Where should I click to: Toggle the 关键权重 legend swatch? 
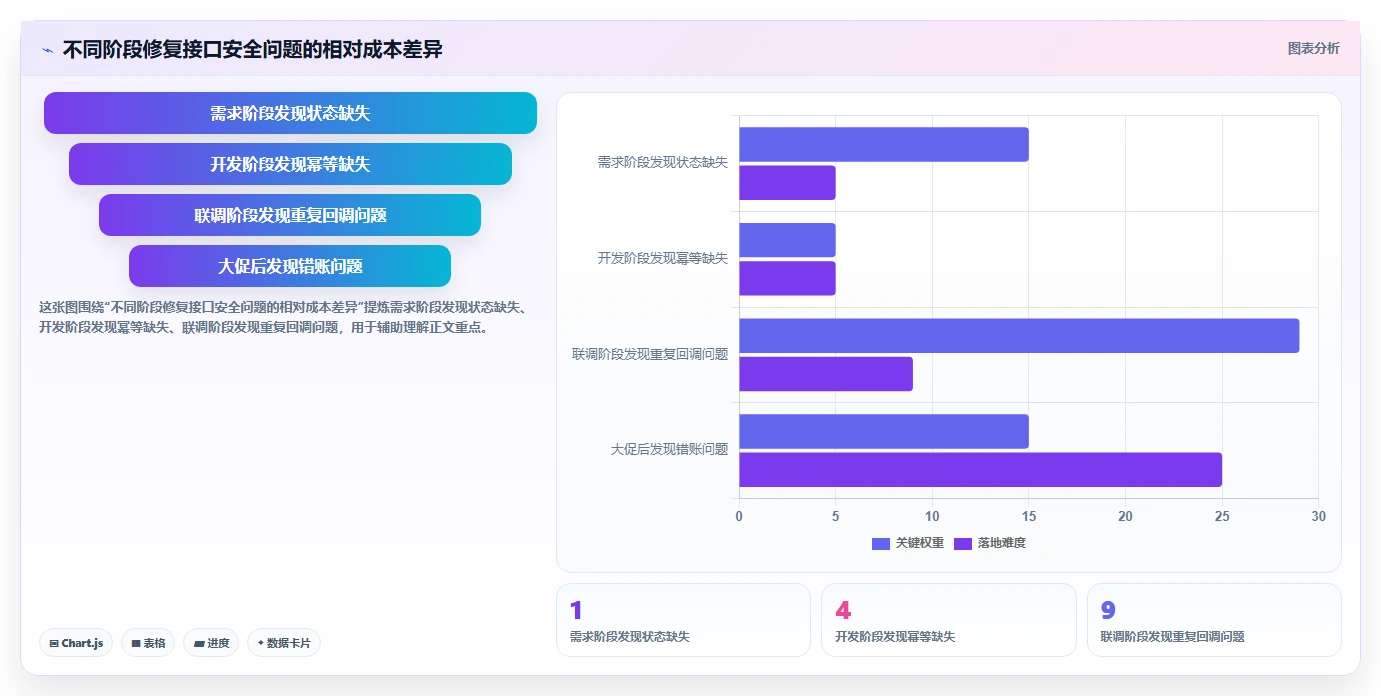coord(880,543)
